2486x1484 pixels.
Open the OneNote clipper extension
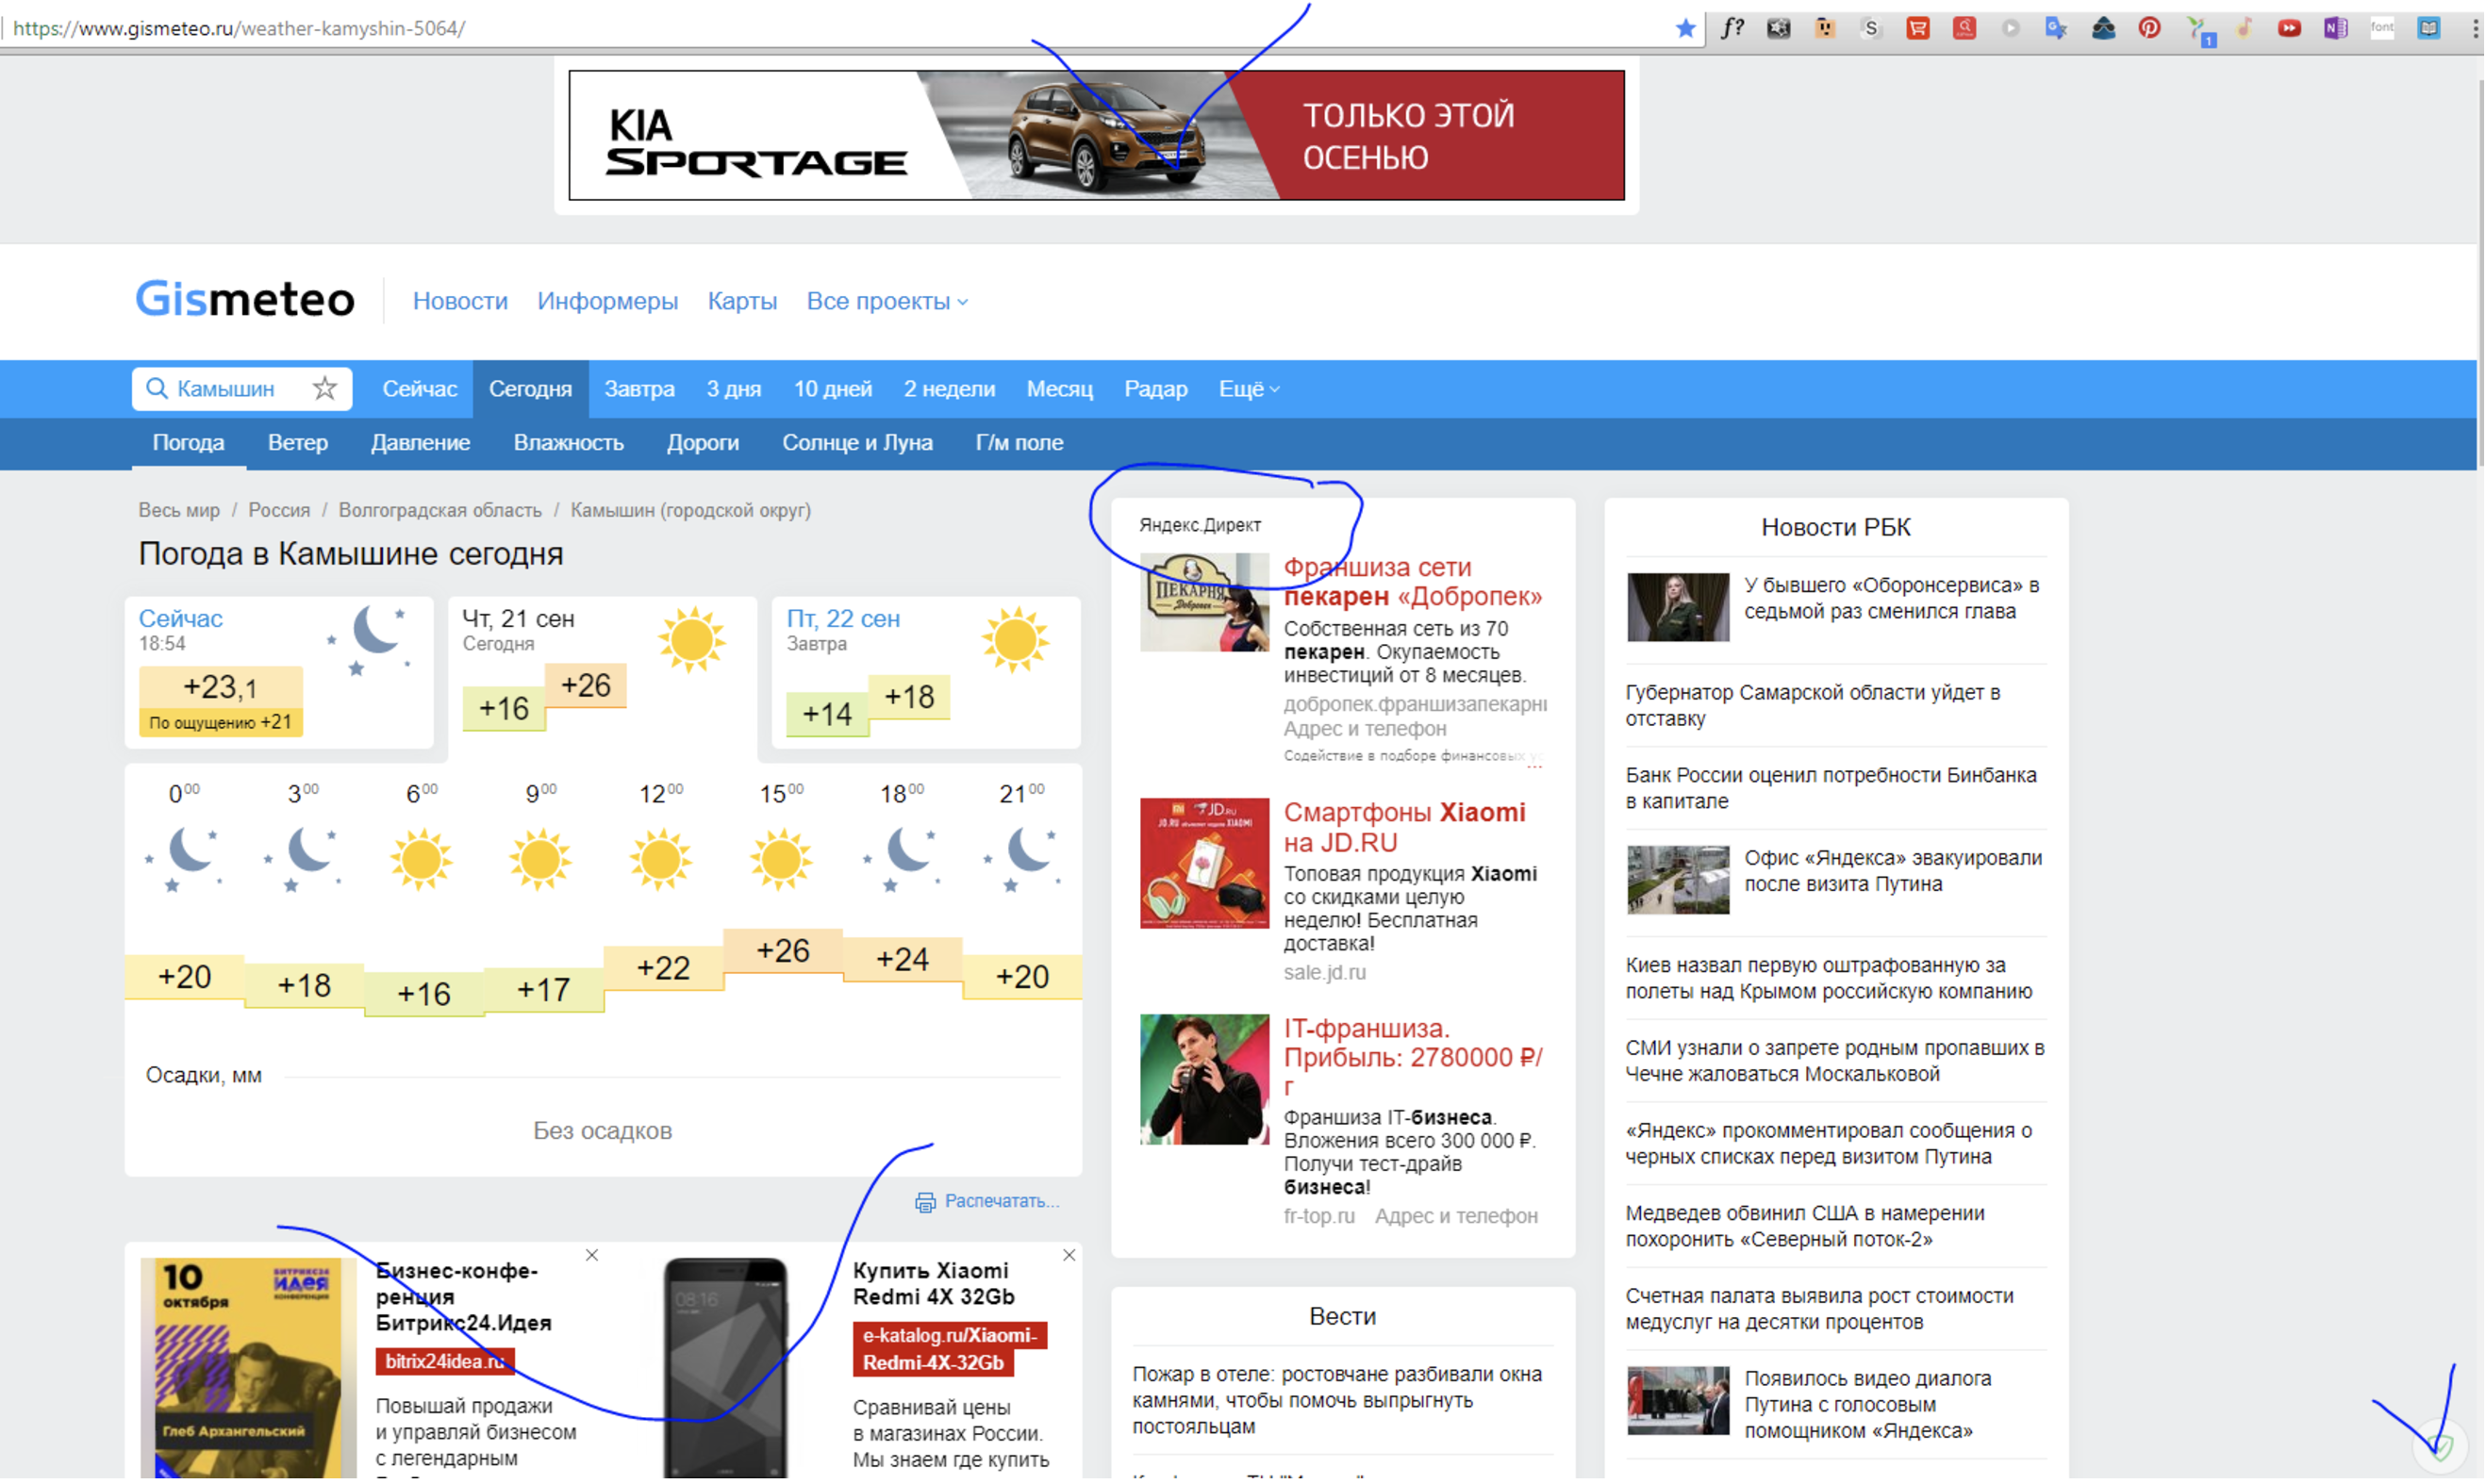pos(2335,28)
